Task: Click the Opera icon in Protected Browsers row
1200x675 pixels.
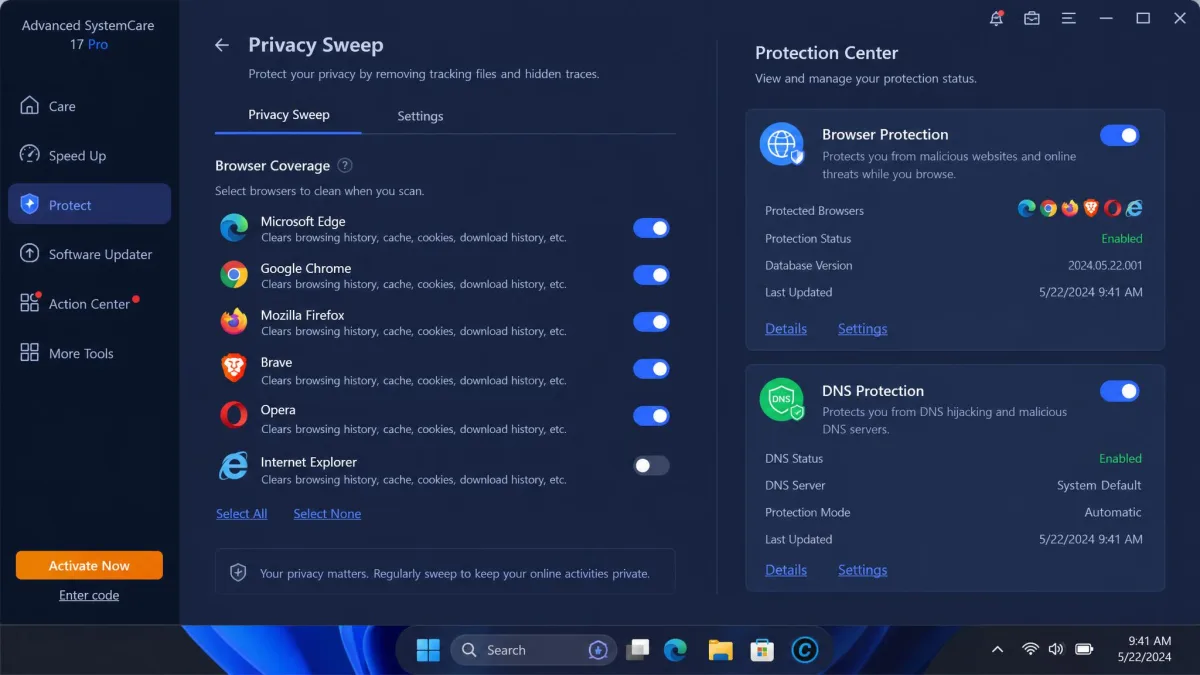Action: click(x=1112, y=209)
